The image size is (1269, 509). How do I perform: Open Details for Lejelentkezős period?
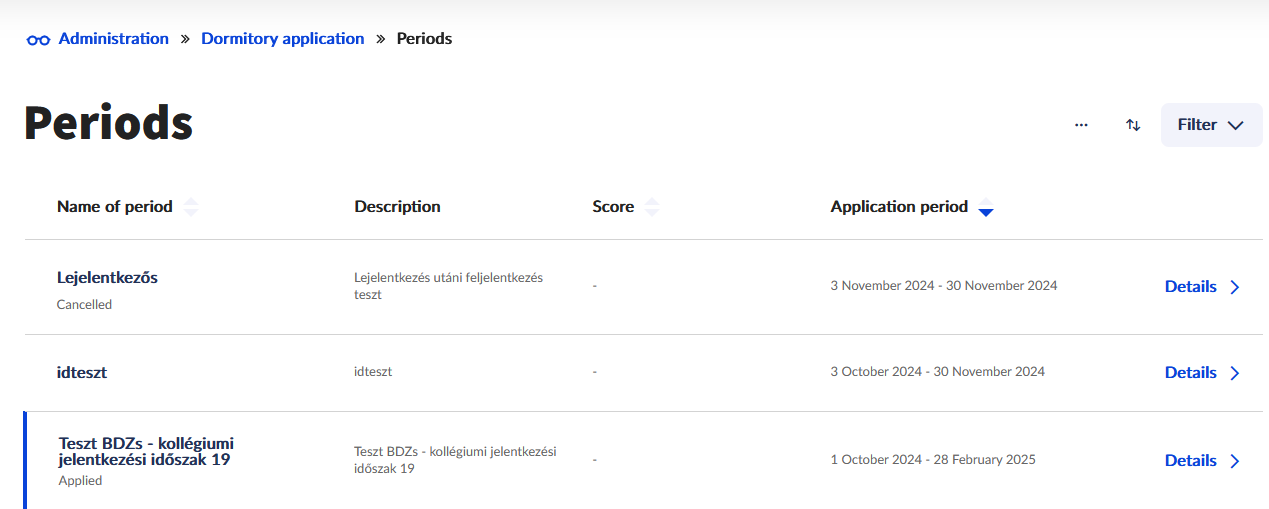point(1190,287)
